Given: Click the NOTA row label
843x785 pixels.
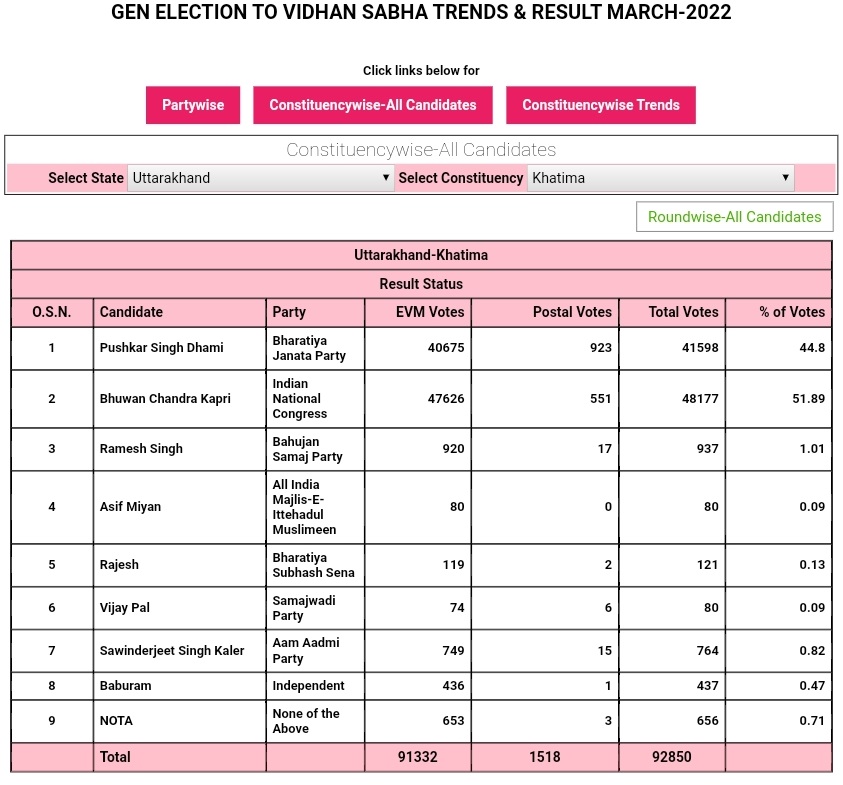Looking at the screenshot, I should [116, 720].
